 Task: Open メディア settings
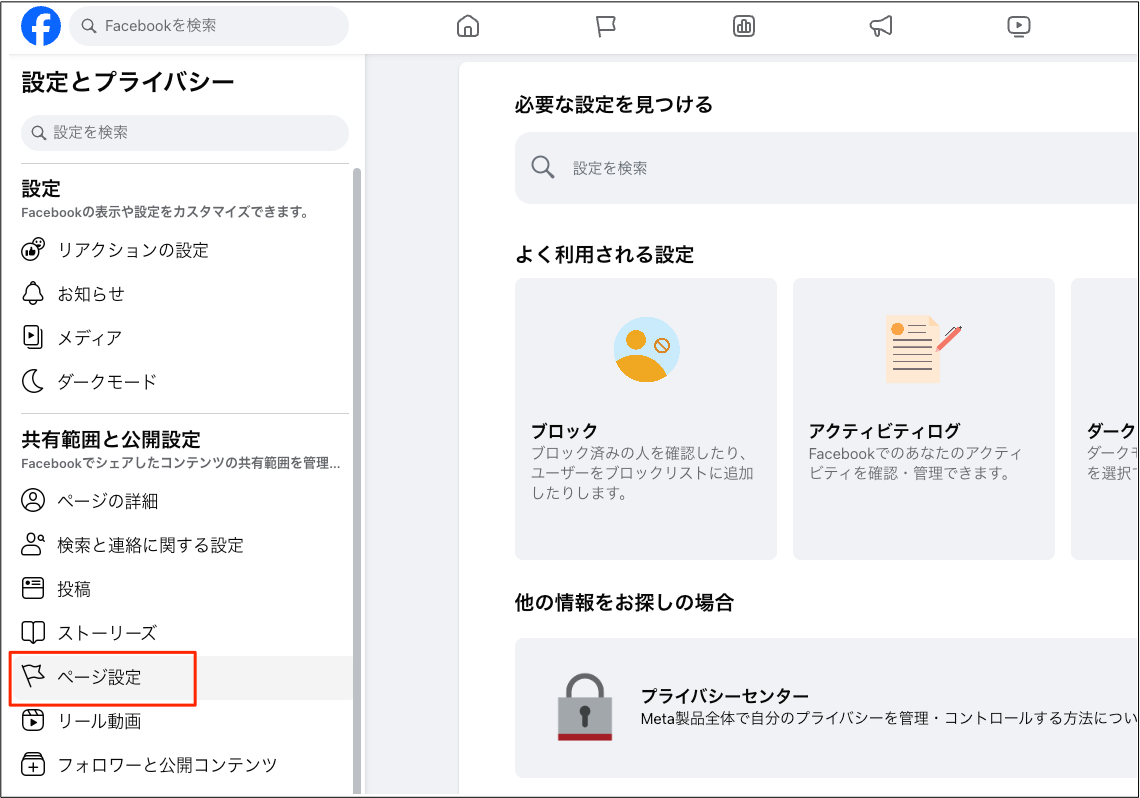coord(186,337)
